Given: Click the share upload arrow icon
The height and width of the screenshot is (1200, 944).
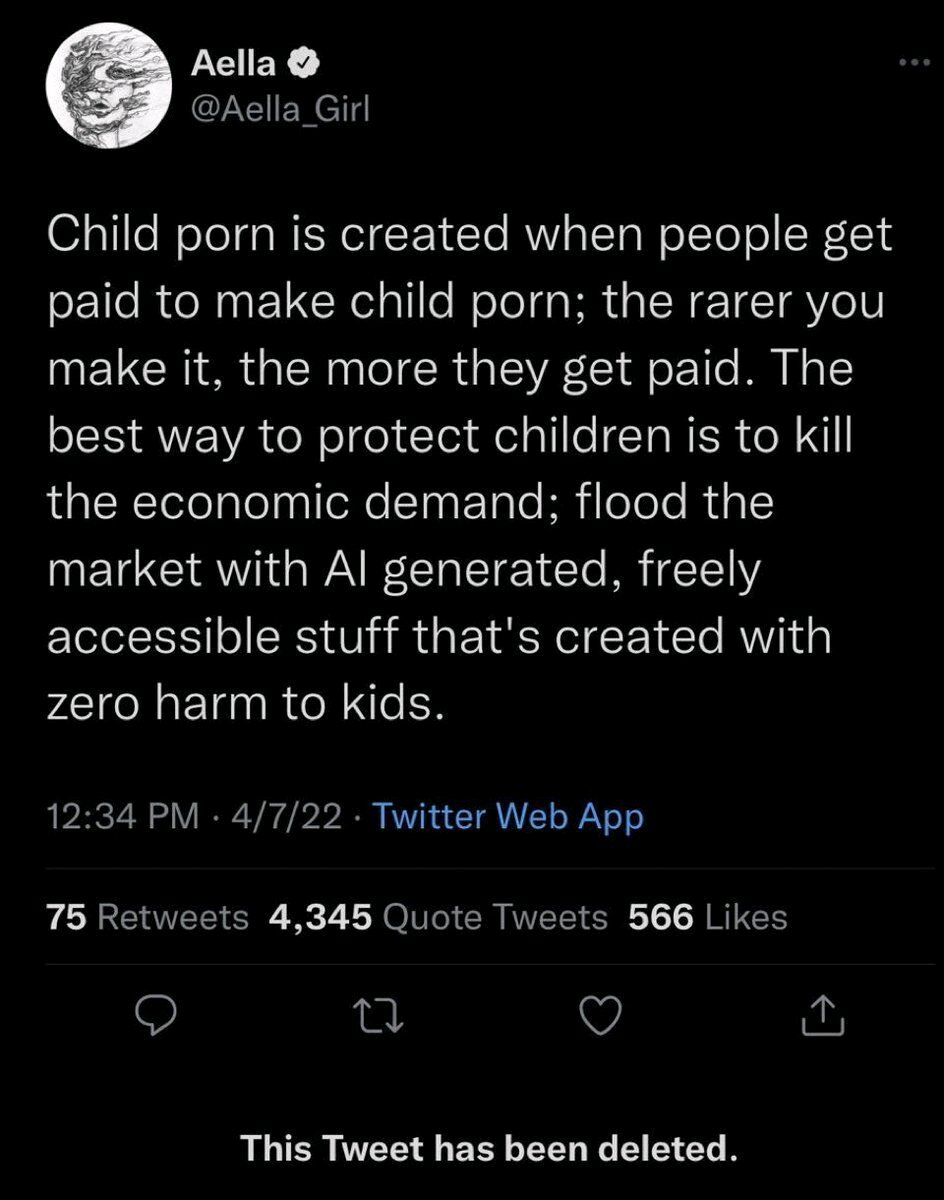Looking at the screenshot, I should click(x=826, y=1018).
